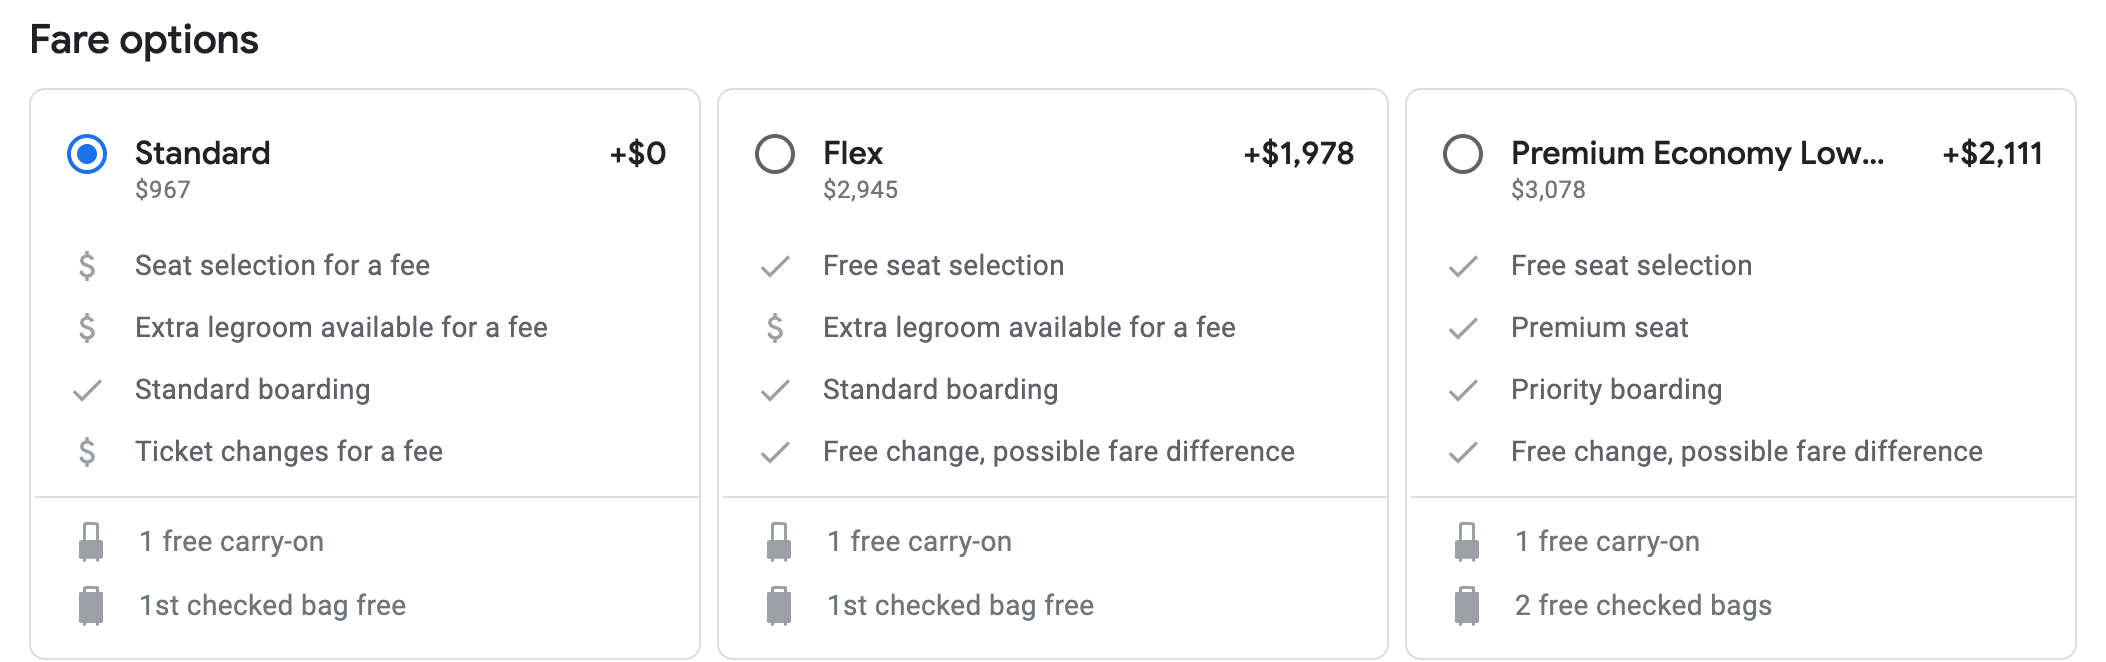This screenshot has width=2106, height=662.
Task: Click the +$1,978 Flex price difference
Action: coord(1298,153)
